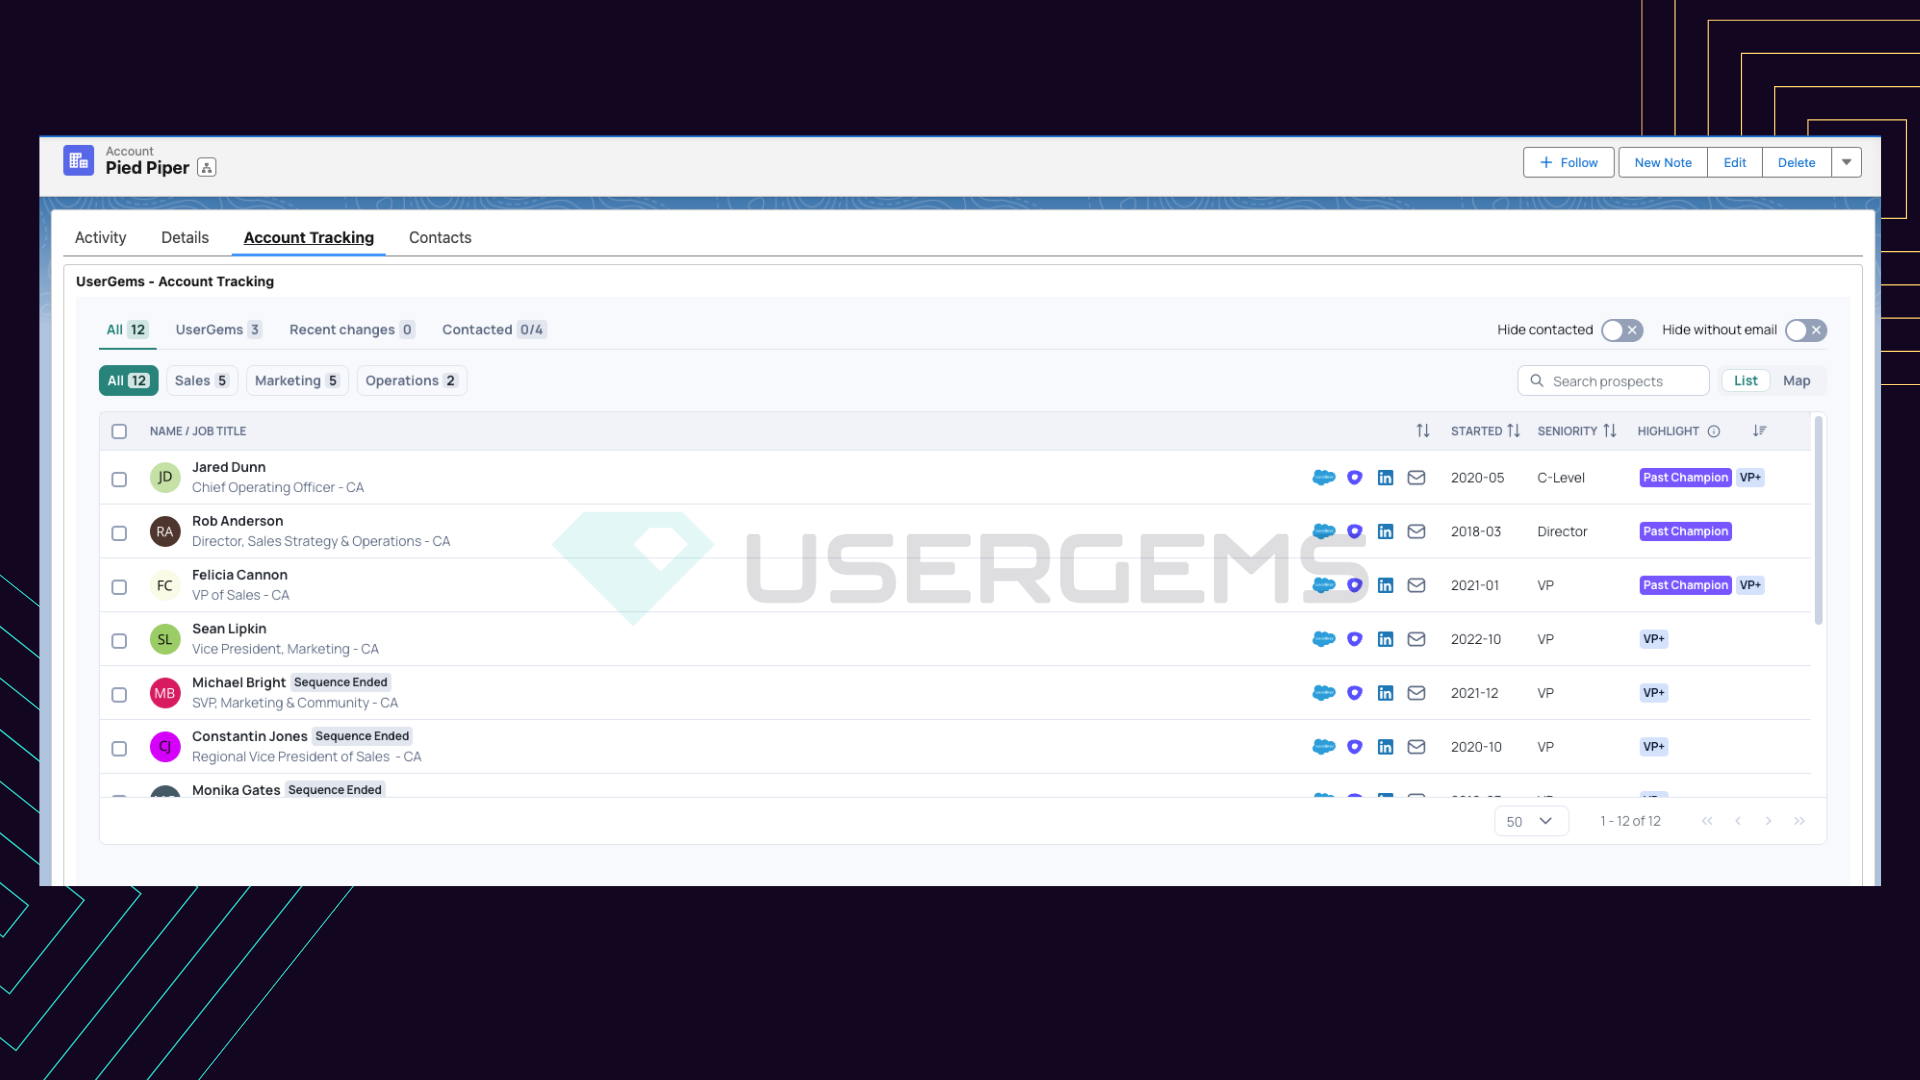Click account hierarchy icon next to Pied Piper
Viewport: 1920px width, 1080px height.
(207, 168)
